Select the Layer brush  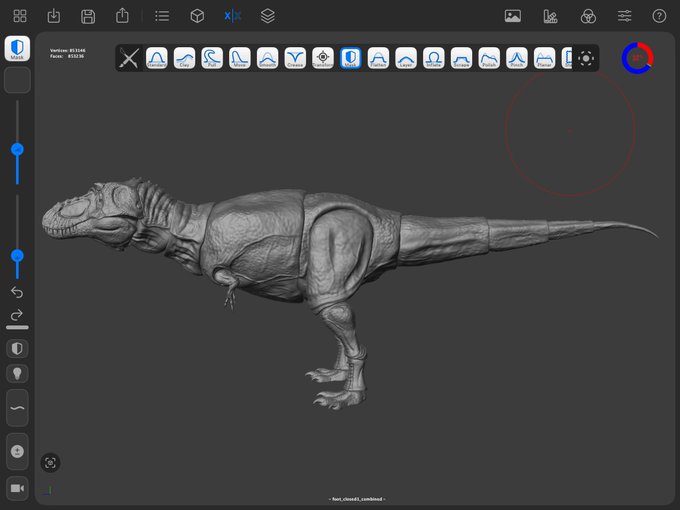click(406, 58)
